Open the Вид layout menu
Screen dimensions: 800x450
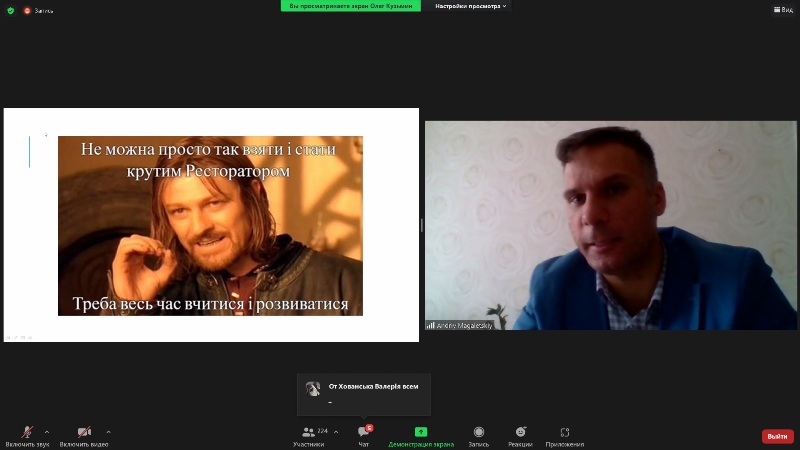(783, 10)
